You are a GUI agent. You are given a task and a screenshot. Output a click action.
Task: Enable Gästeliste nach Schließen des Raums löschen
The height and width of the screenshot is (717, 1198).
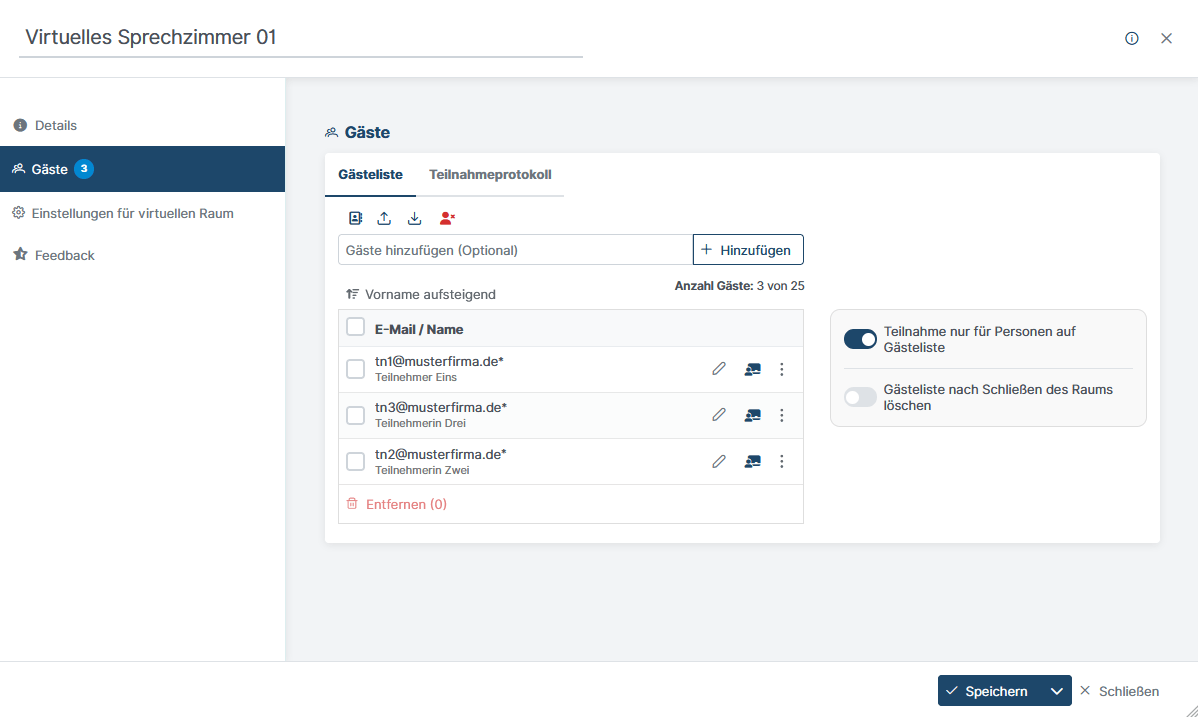coord(860,397)
